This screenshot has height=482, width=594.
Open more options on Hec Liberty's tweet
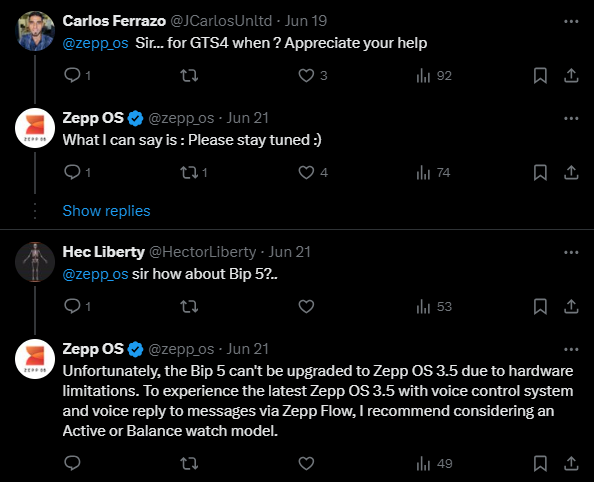point(571,252)
